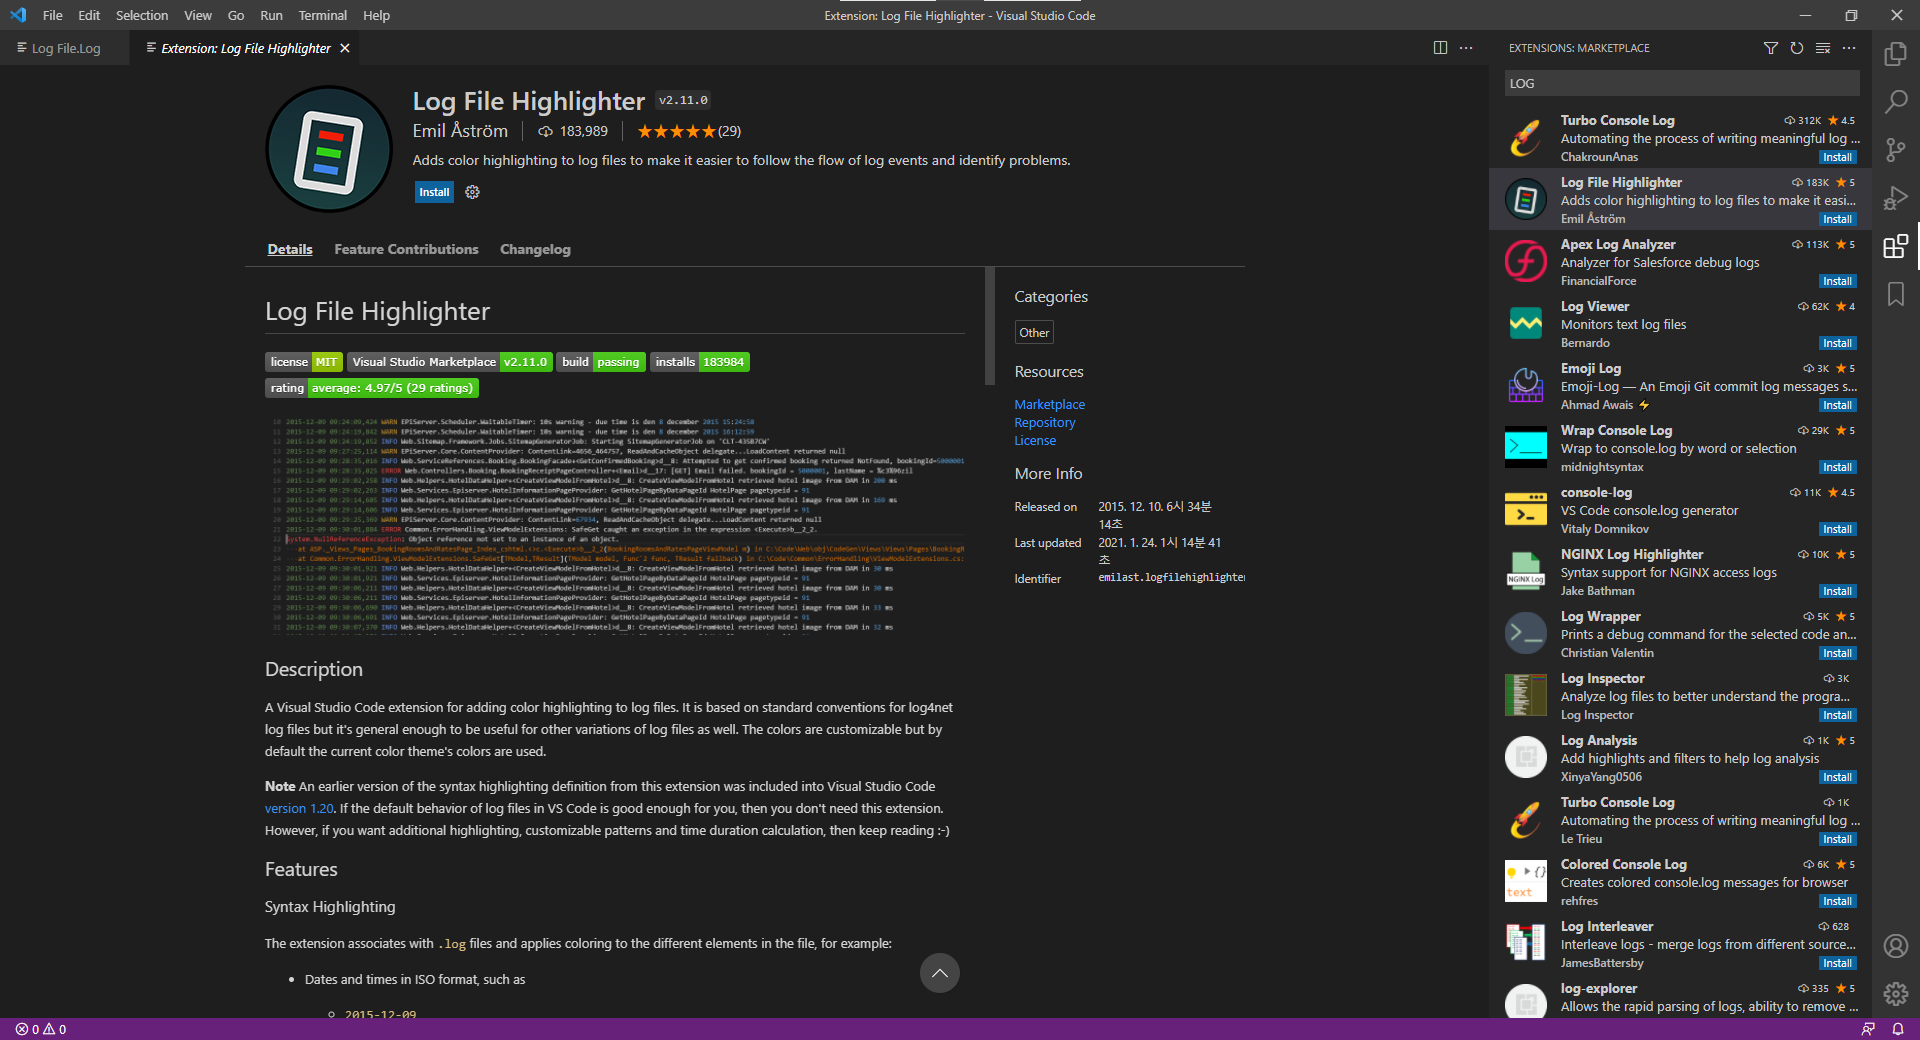Image resolution: width=1920 pixels, height=1040 pixels.
Task: Select the Log Wrapper extension icon
Action: 1526,634
